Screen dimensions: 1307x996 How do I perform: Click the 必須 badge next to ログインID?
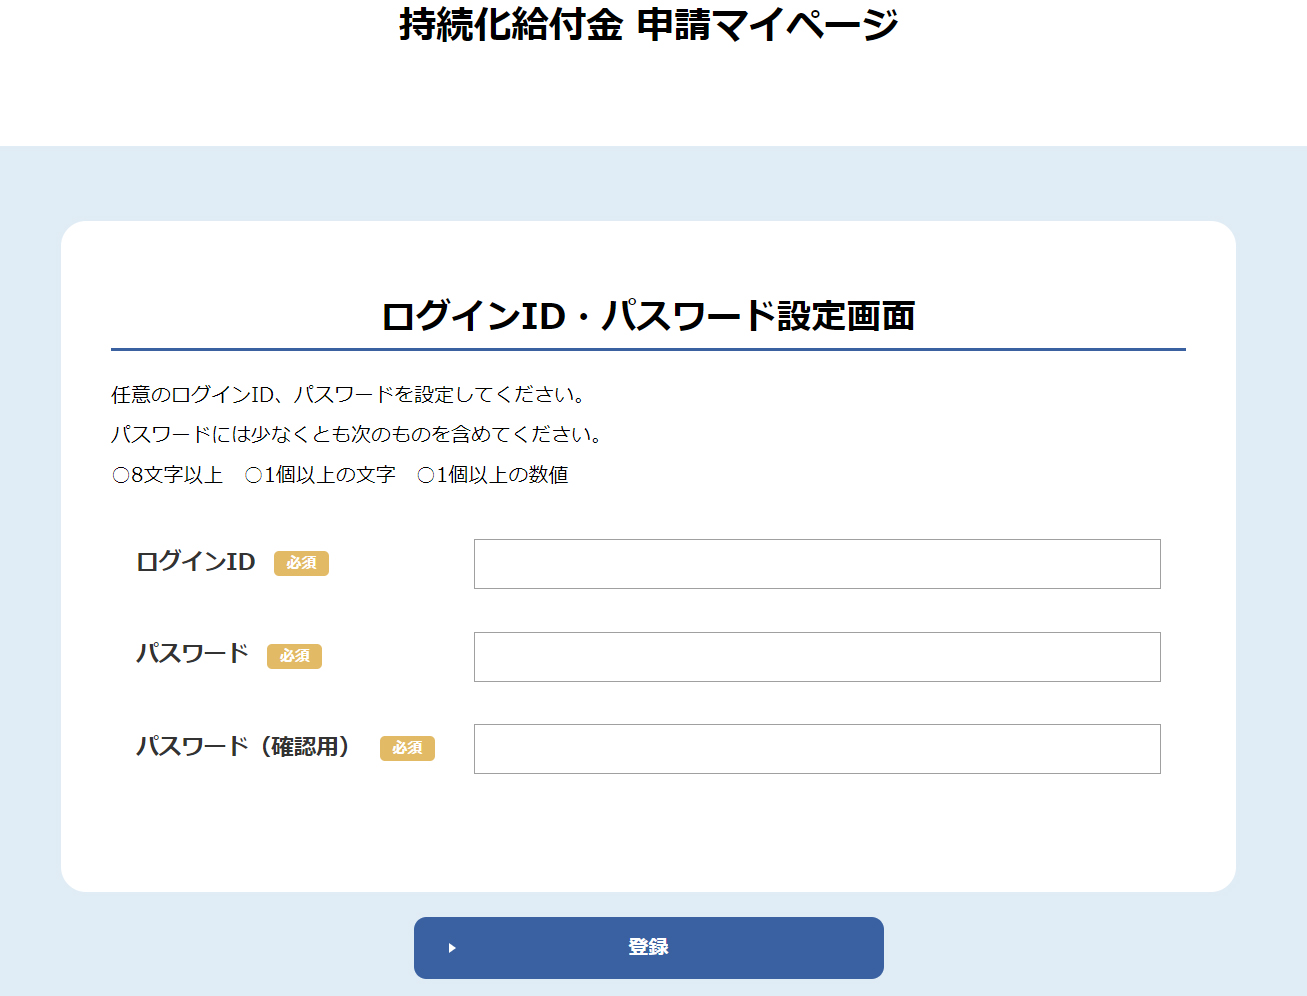301,563
